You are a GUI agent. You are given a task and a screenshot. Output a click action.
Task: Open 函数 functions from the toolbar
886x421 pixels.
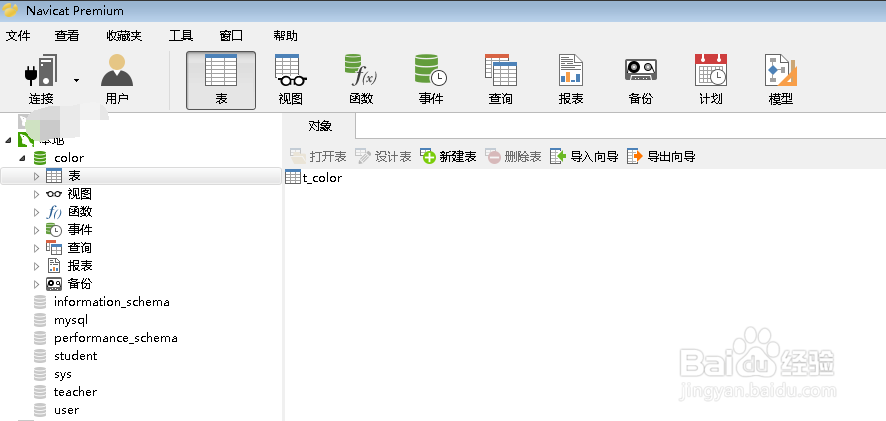click(x=361, y=80)
